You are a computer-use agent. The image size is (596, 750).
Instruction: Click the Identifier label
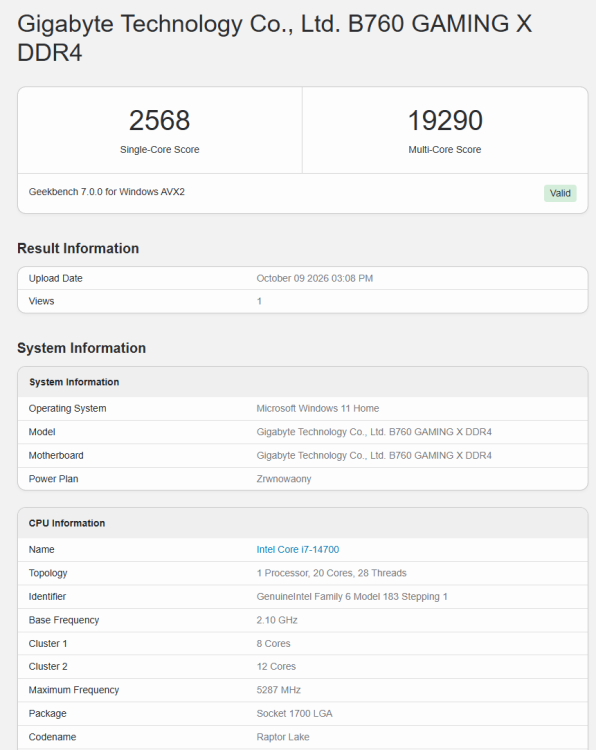coord(47,596)
